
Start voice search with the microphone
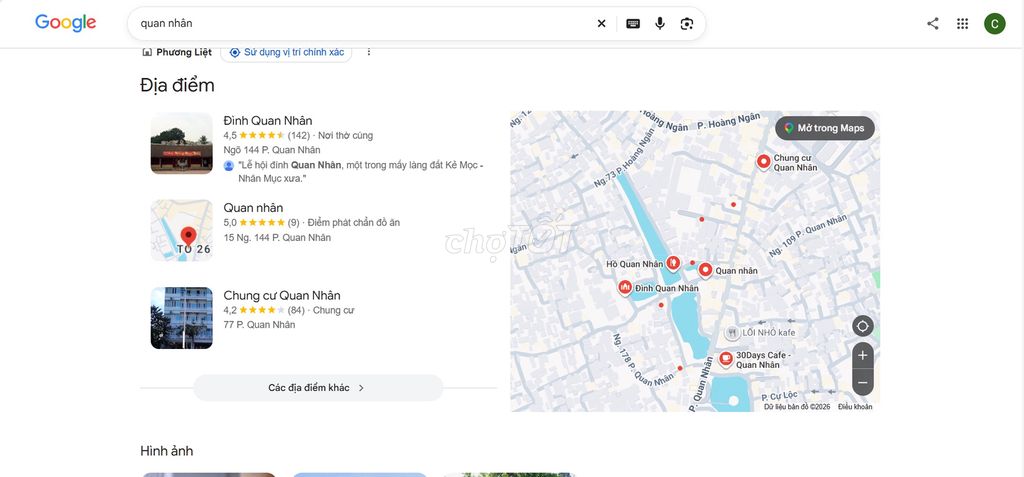(x=660, y=24)
